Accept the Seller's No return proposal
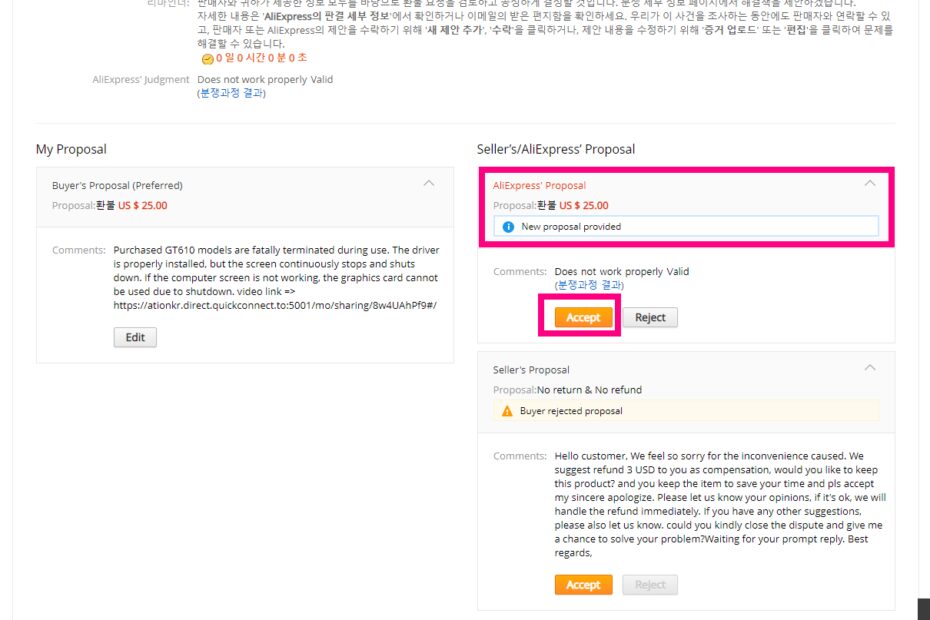Screen dimensions: 930x620 tap(583, 585)
